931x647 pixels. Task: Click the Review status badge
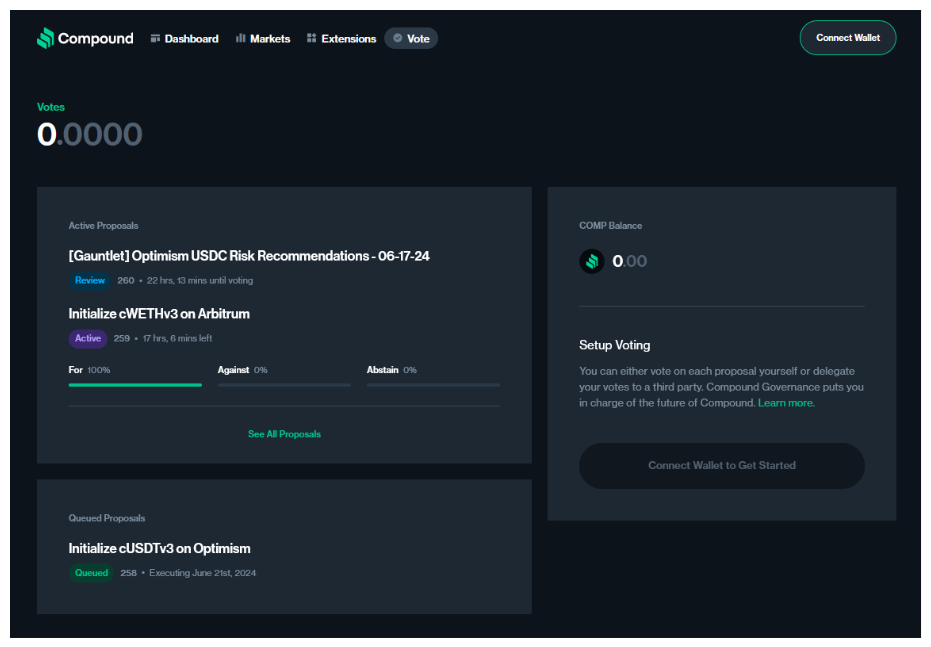tap(90, 281)
